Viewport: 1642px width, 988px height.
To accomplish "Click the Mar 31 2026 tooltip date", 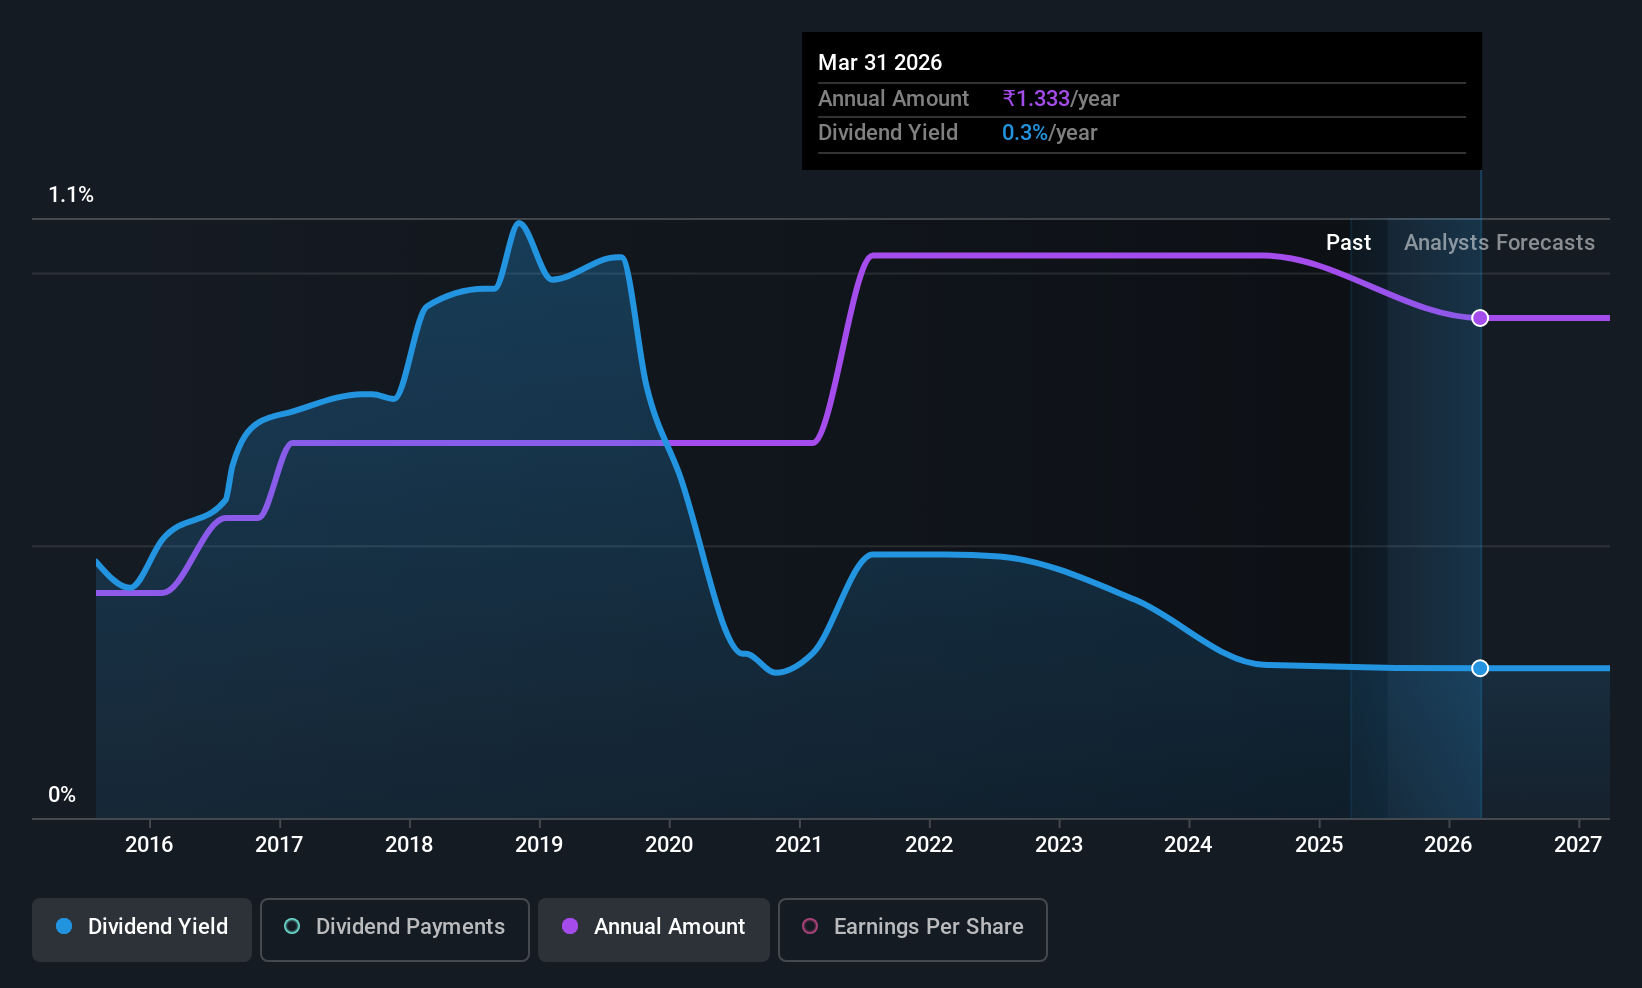I will click(x=880, y=62).
